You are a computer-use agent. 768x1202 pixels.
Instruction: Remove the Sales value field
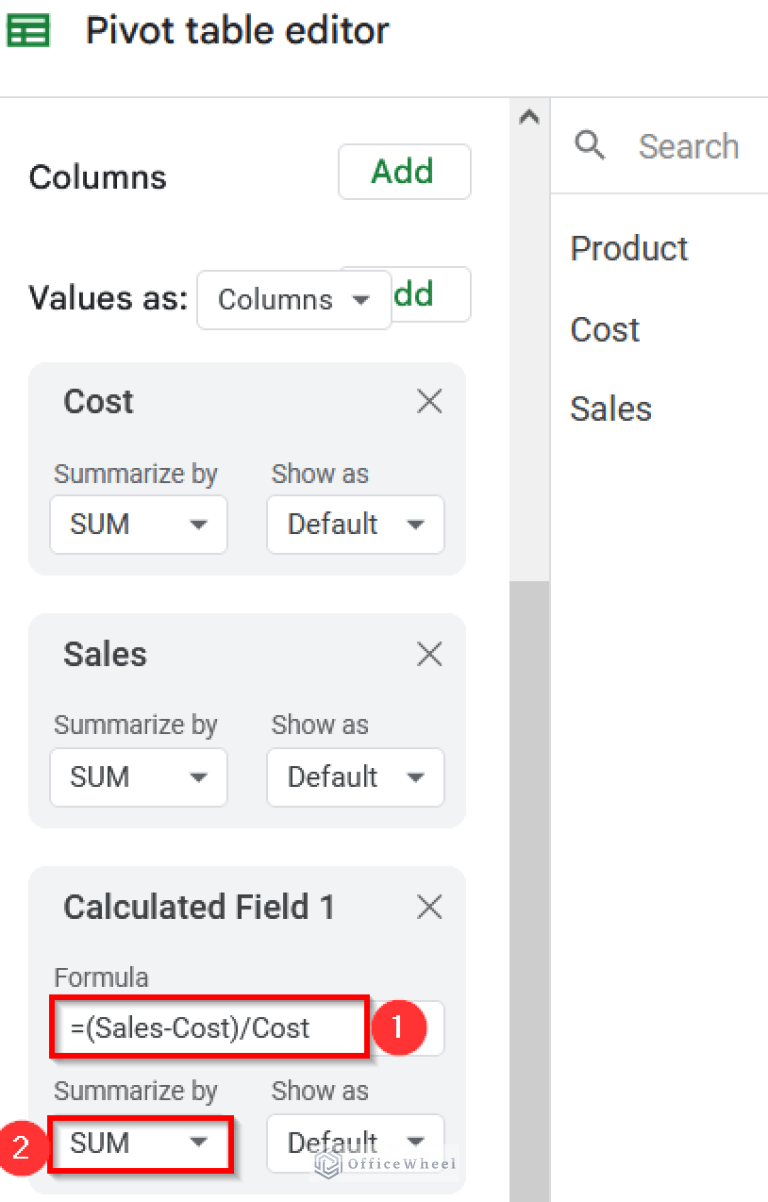tap(429, 653)
